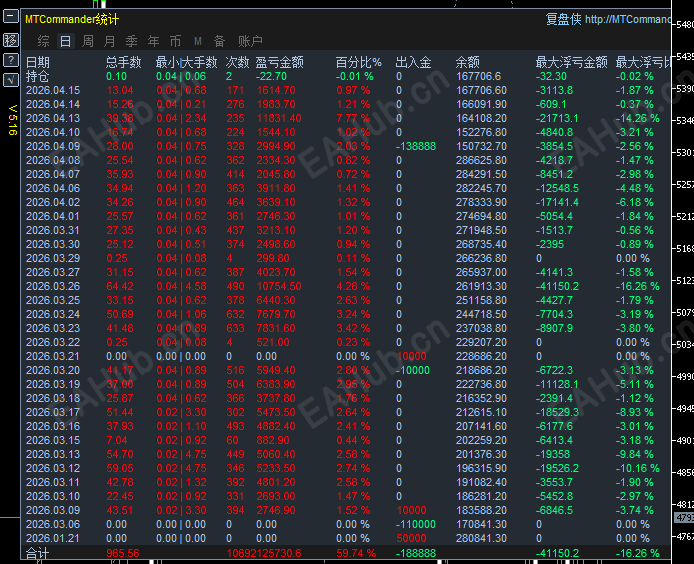Collapse the panel with the minus icon
Image resolution: width=694 pixels, height=564 pixels.
(x=11, y=17)
